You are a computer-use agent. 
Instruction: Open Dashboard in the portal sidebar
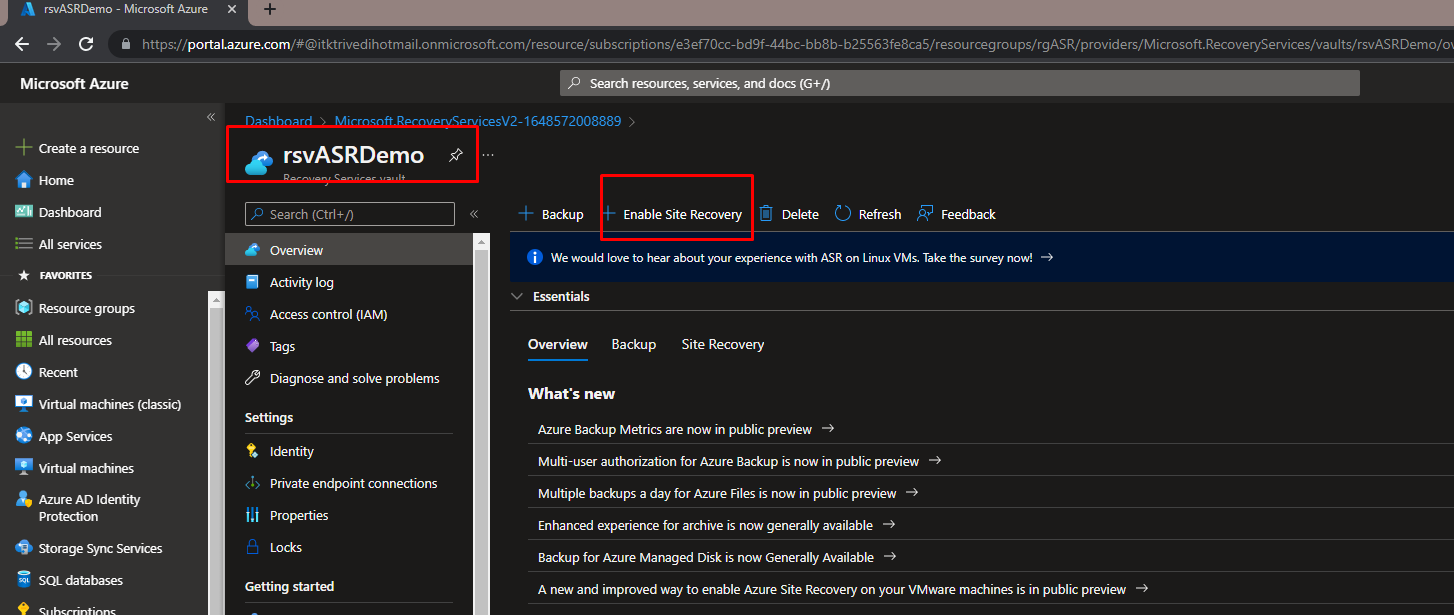(x=70, y=212)
